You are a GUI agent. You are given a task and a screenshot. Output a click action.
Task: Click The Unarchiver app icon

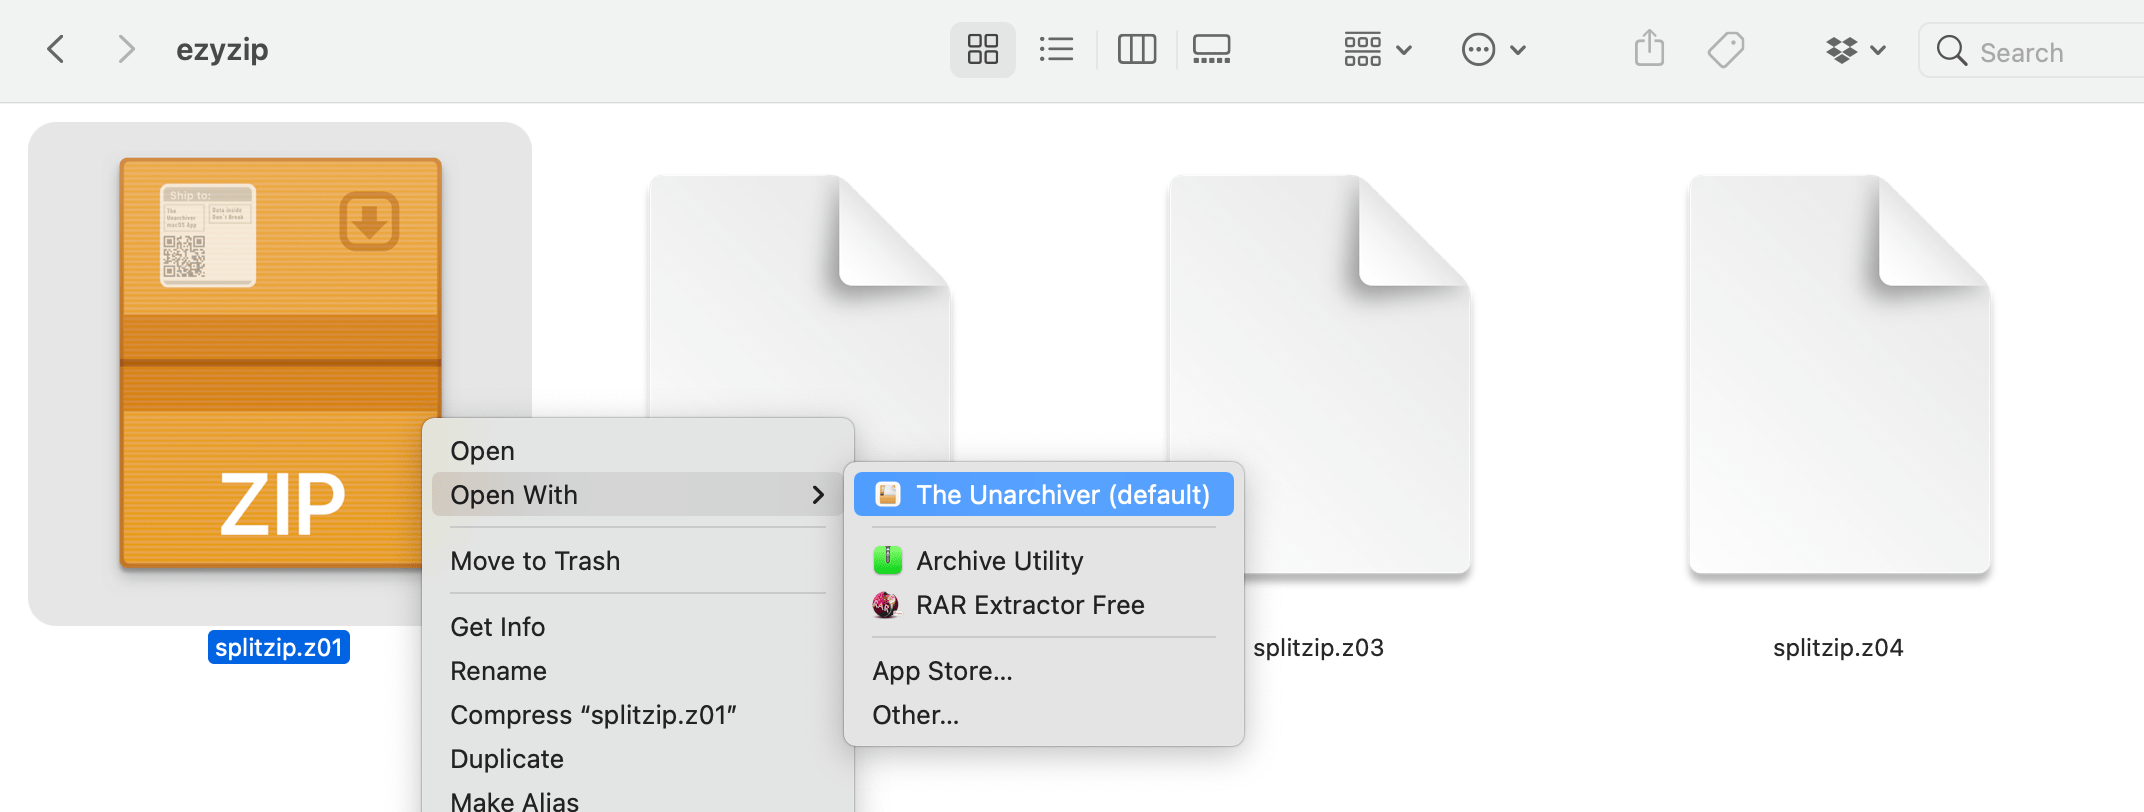pos(888,495)
